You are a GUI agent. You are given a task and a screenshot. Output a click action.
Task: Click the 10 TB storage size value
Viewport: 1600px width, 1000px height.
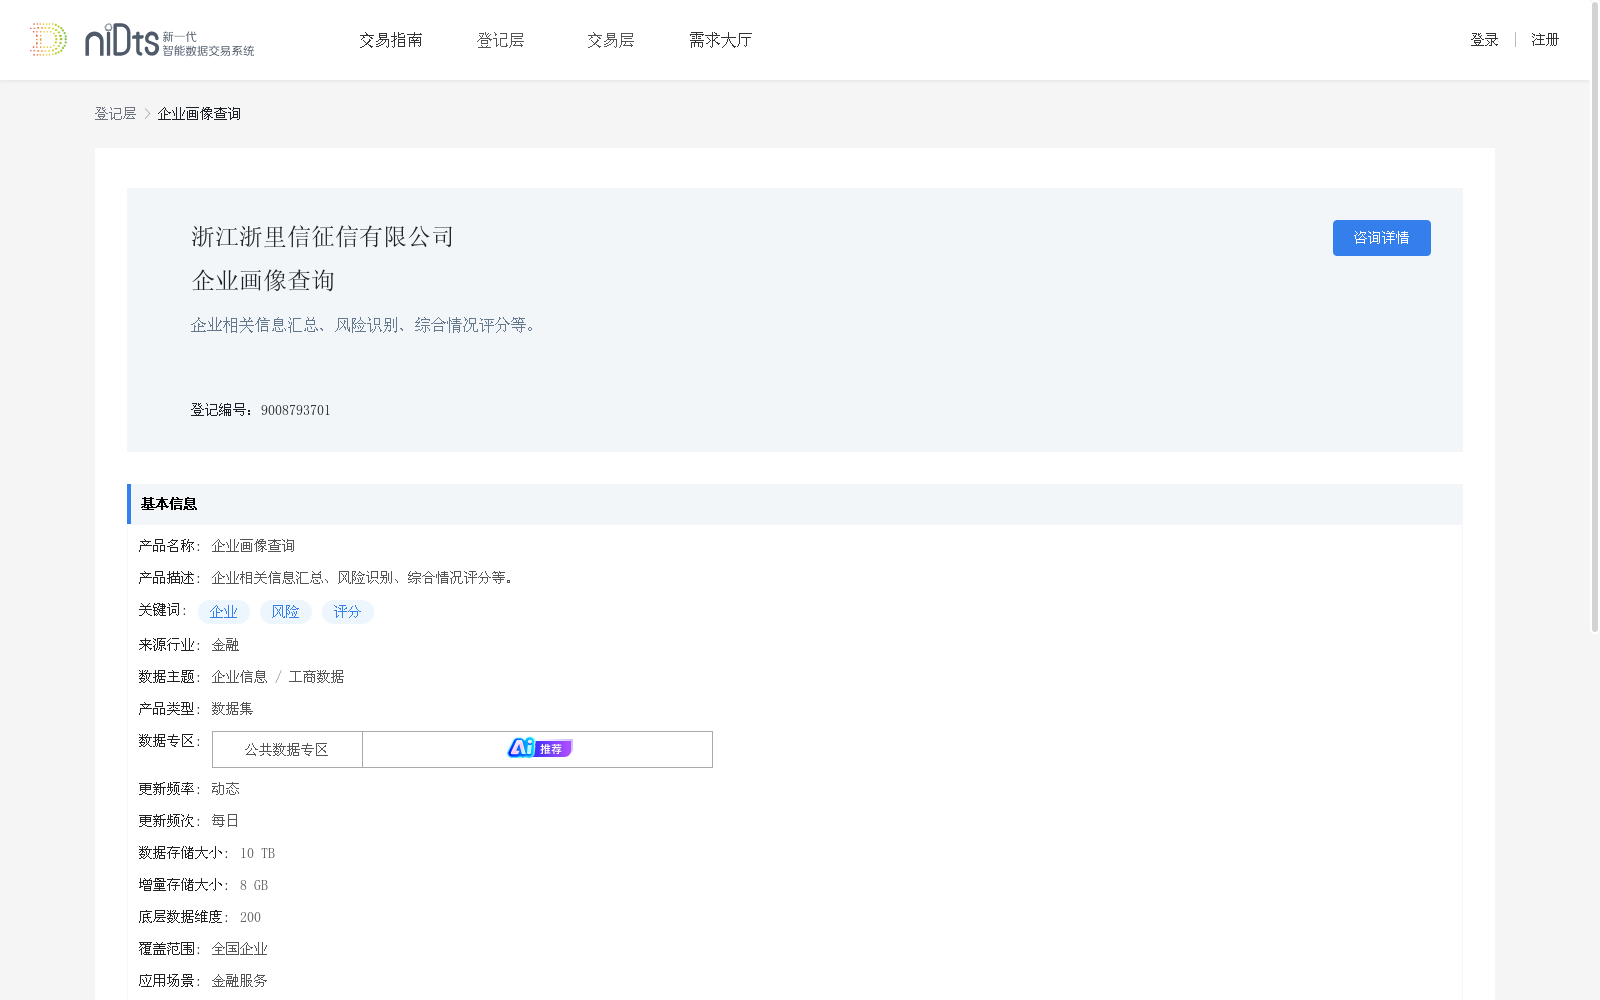[257, 853]
